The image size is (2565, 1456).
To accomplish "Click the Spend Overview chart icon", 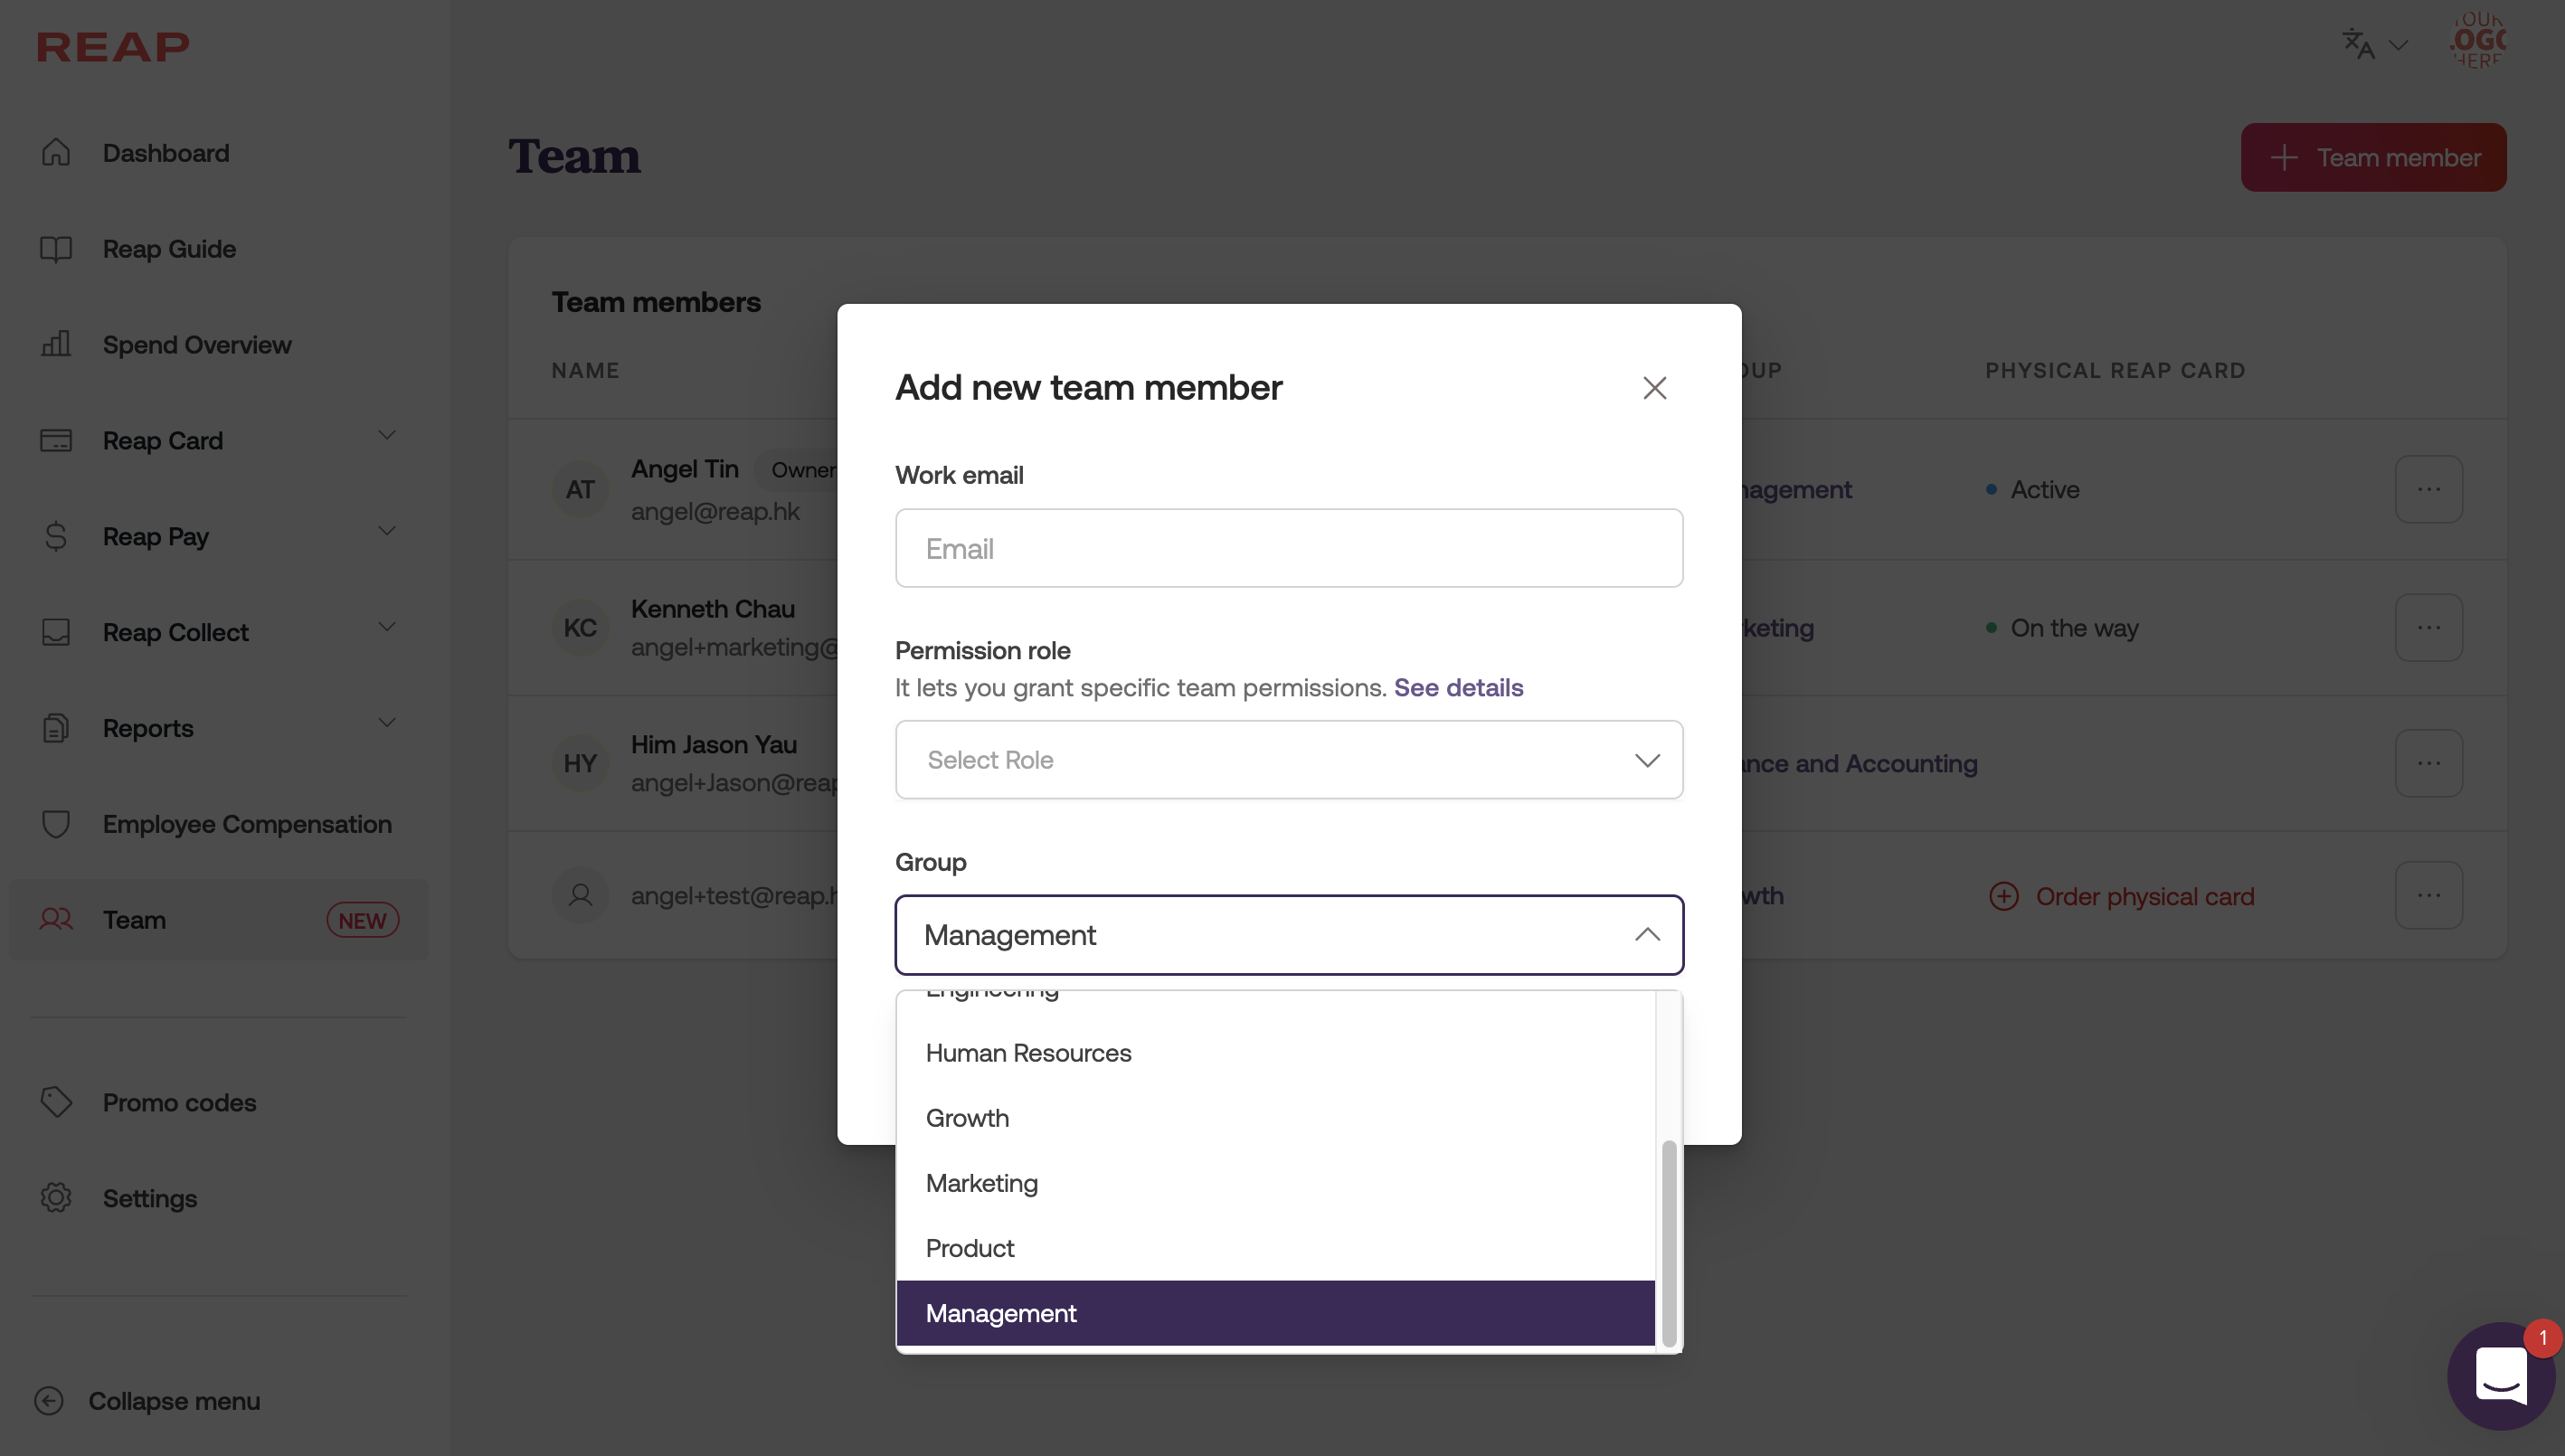I will [56, 344].
